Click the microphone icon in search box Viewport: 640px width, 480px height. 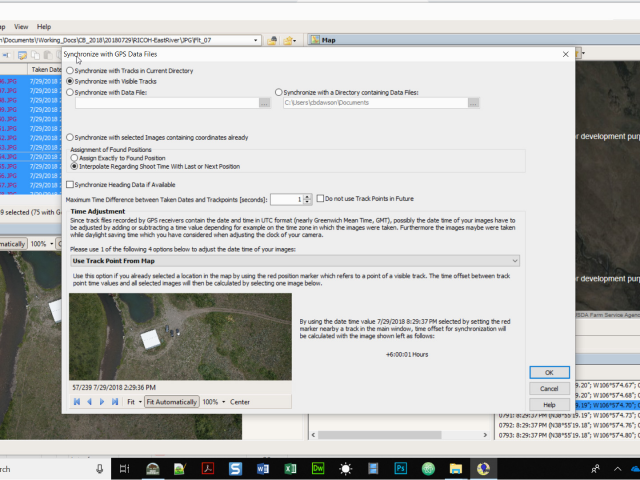click(x=99, y=469)
